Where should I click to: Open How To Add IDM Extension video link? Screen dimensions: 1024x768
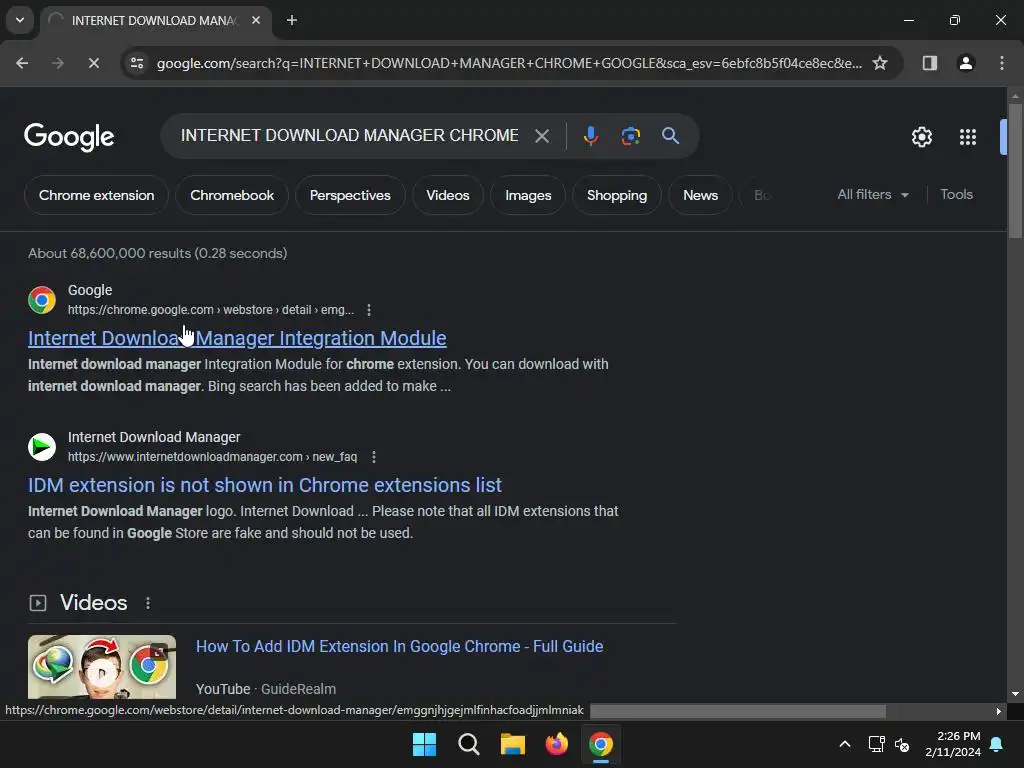point(400,647)
